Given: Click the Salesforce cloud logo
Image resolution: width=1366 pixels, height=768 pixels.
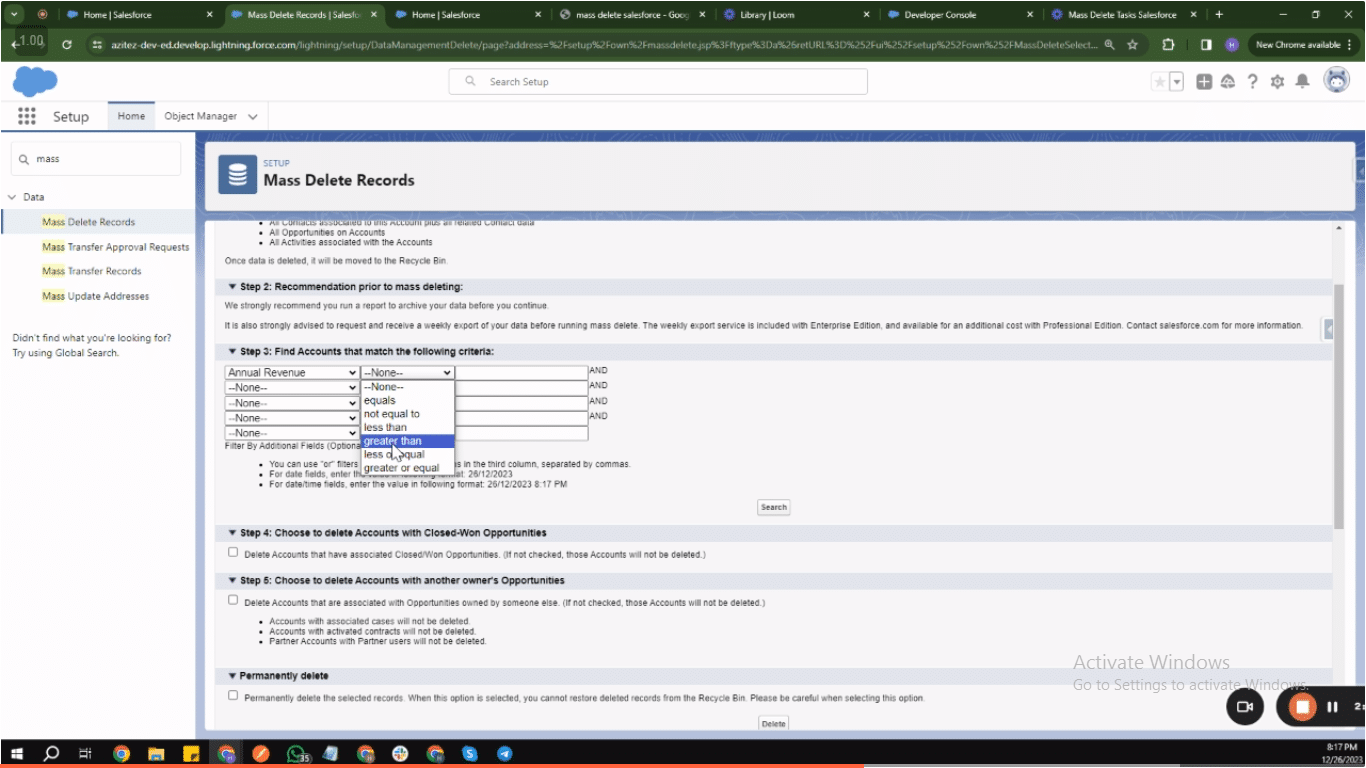Looking at the screenshot, I should coord(35,81).
